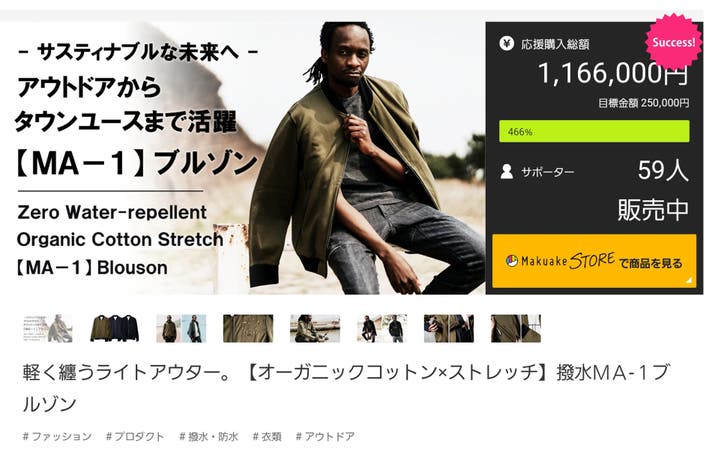Open Makuake STORE で商品を見る button

tap(594, 261)
